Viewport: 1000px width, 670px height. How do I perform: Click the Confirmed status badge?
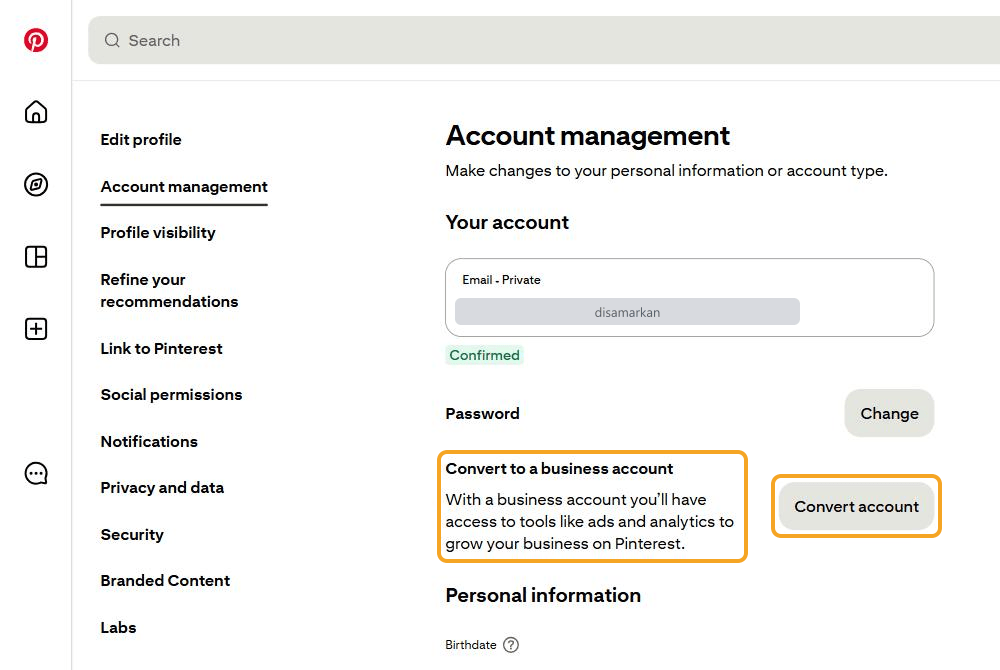tap(485, 355)
